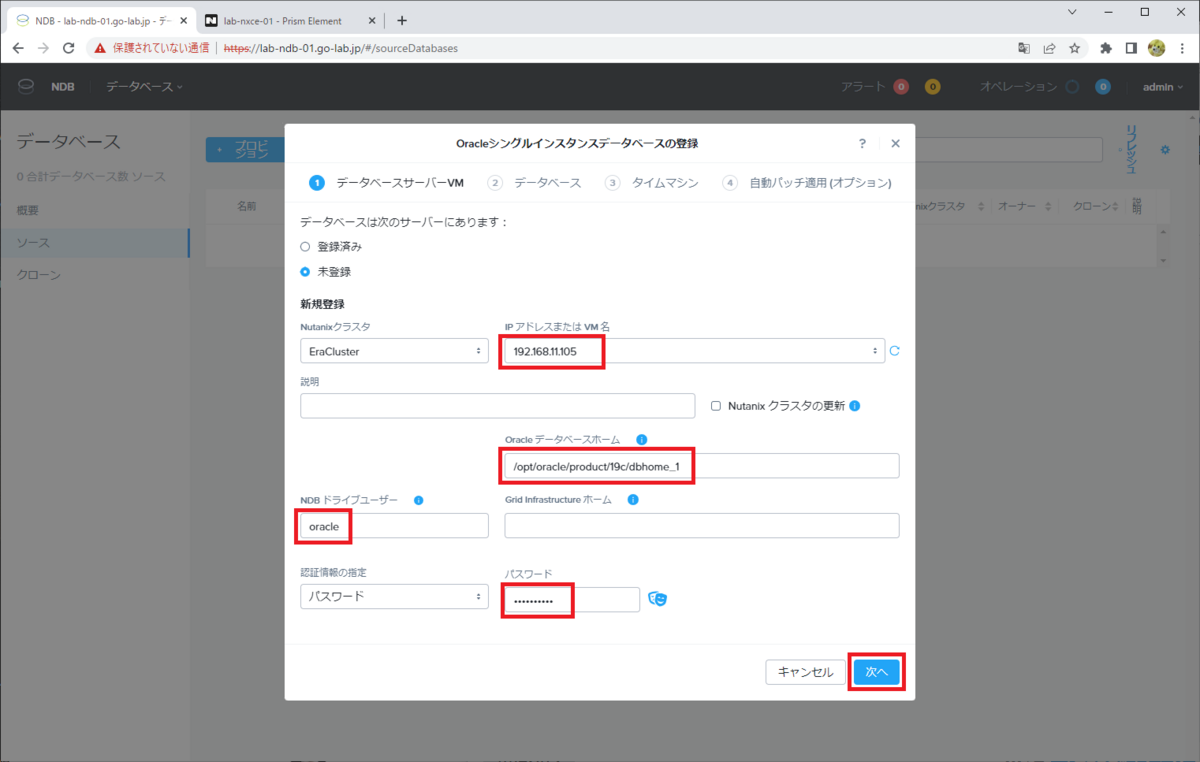Select 未登録 radio button
This screenshot has height=762, width=1200.
tap(305, 271)
